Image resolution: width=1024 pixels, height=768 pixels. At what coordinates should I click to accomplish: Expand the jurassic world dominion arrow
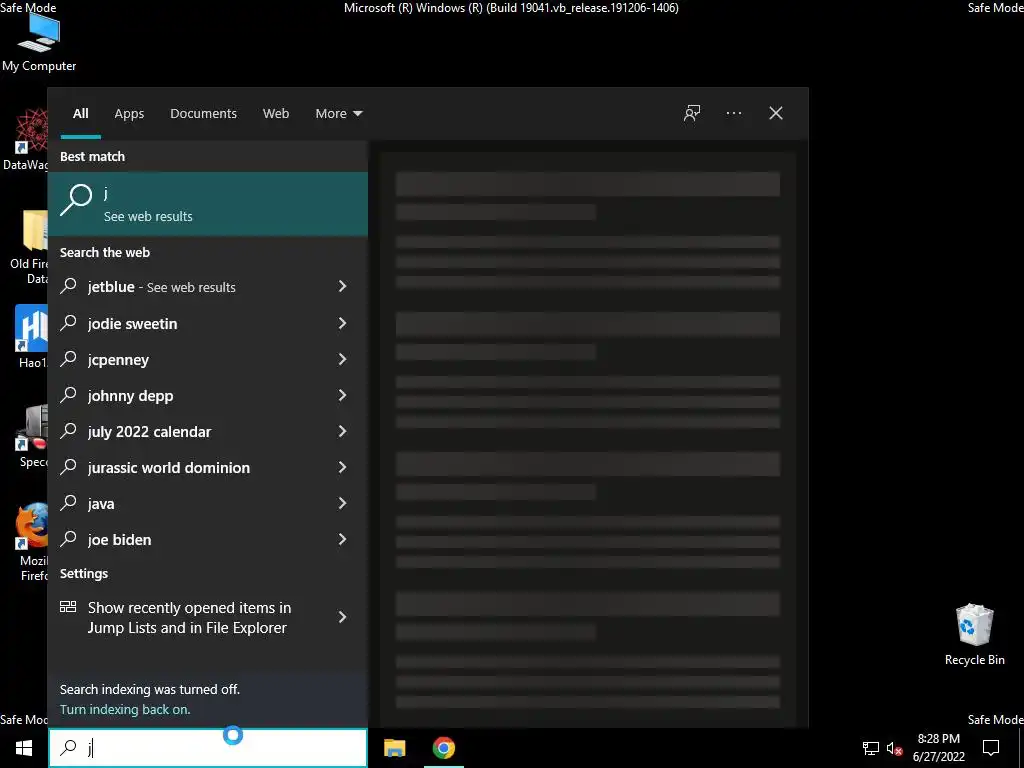coord(342,466)
